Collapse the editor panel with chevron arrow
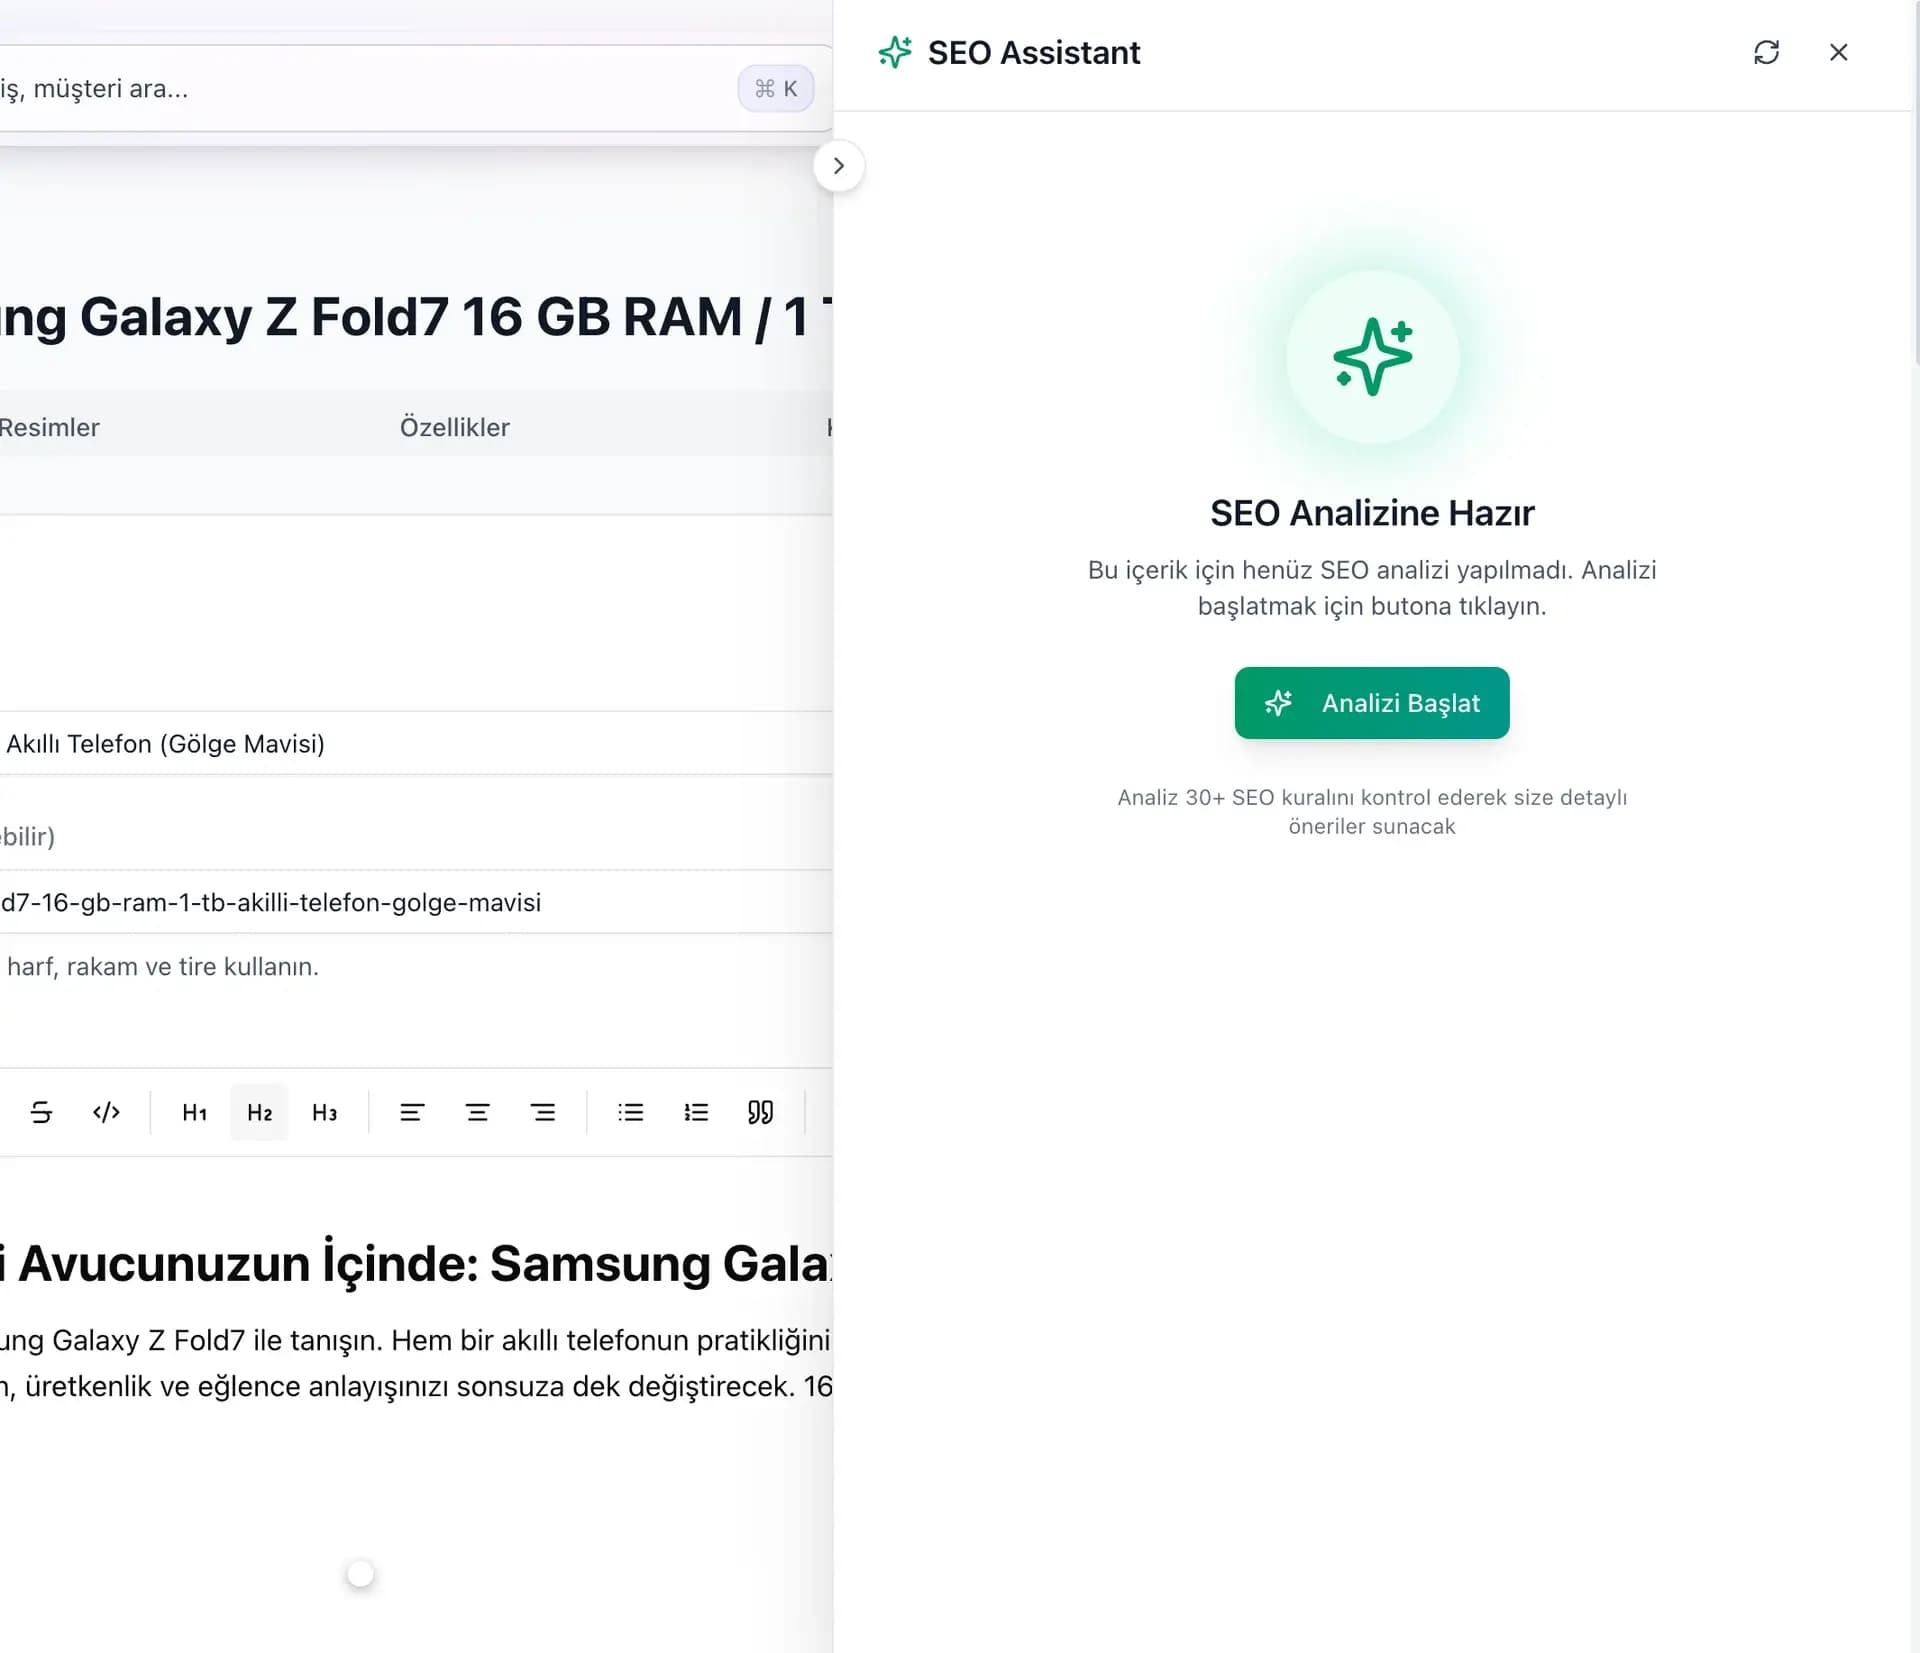The width and height of the screenshot is (1920, 1653). pos(839,165)
